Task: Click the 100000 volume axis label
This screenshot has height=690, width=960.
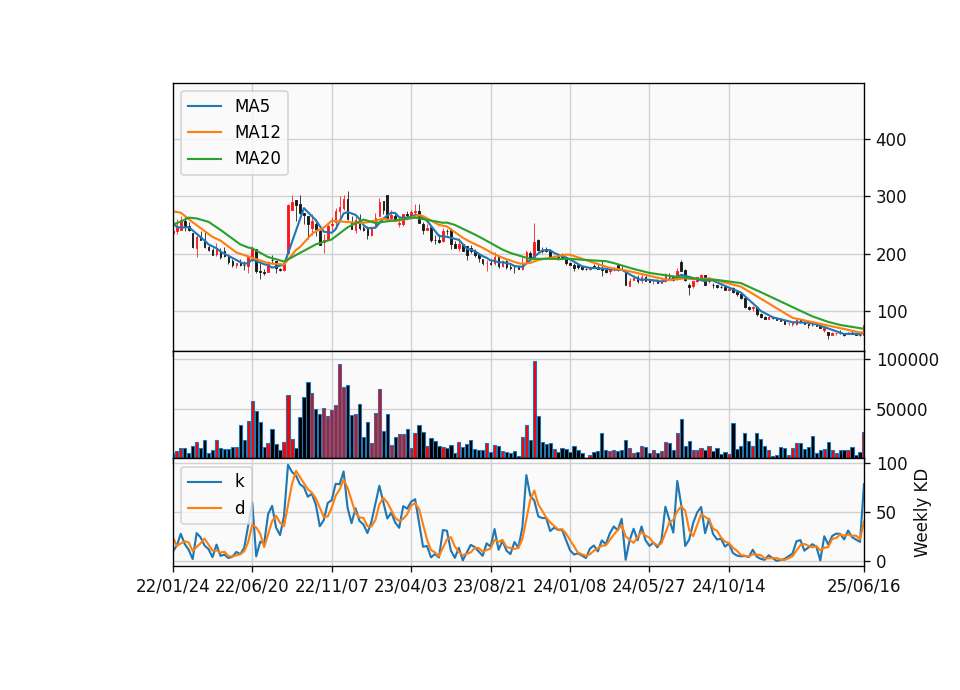Action: tap(907, 360)
